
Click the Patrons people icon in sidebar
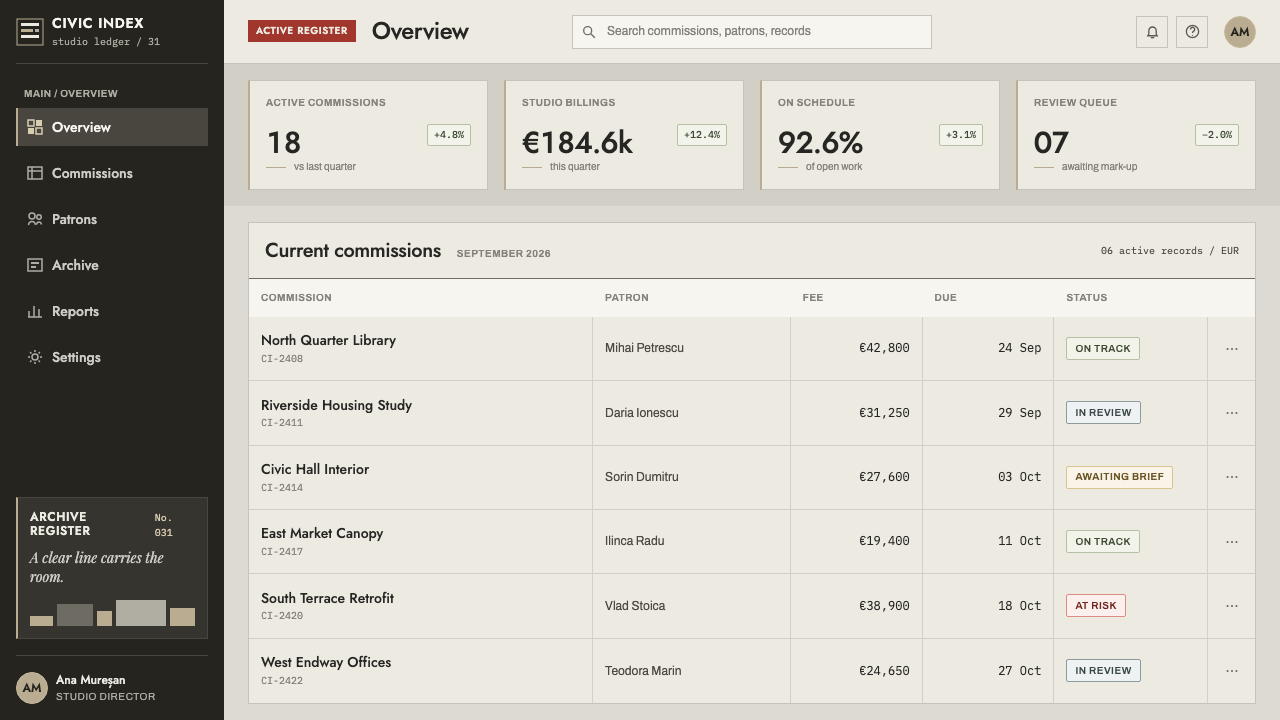35,219
